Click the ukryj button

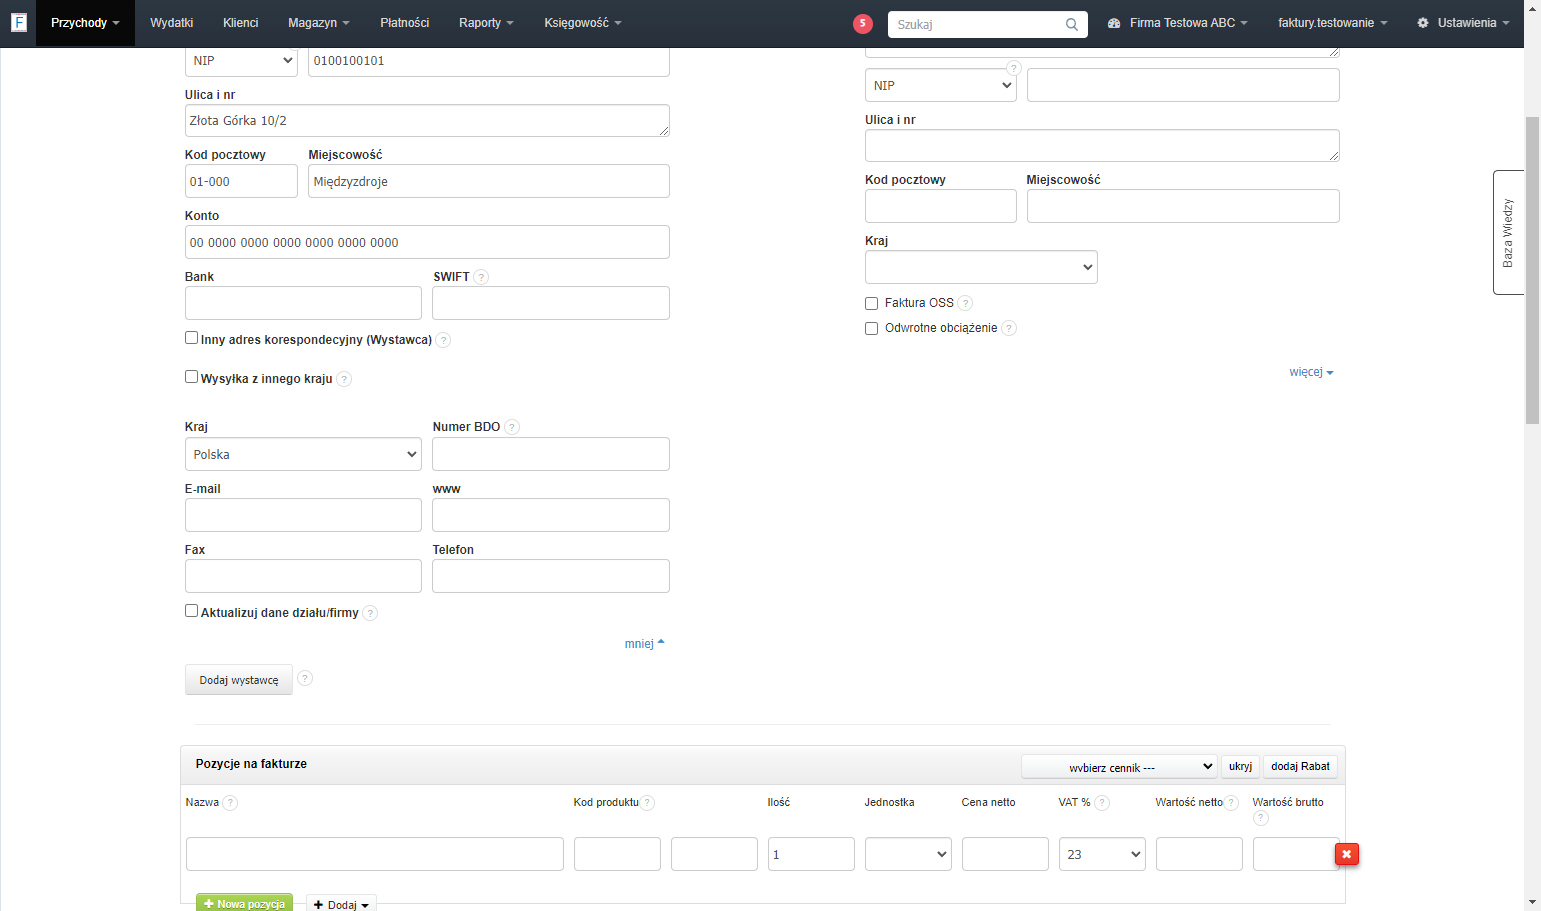pos(1240,767)
